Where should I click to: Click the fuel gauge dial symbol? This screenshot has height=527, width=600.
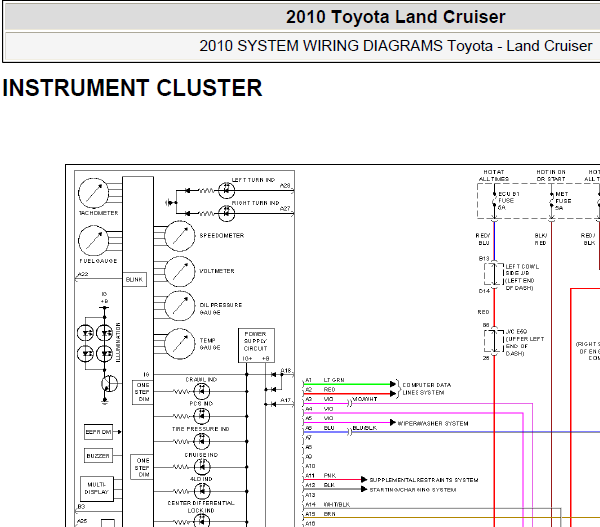[x=93, y=240]
